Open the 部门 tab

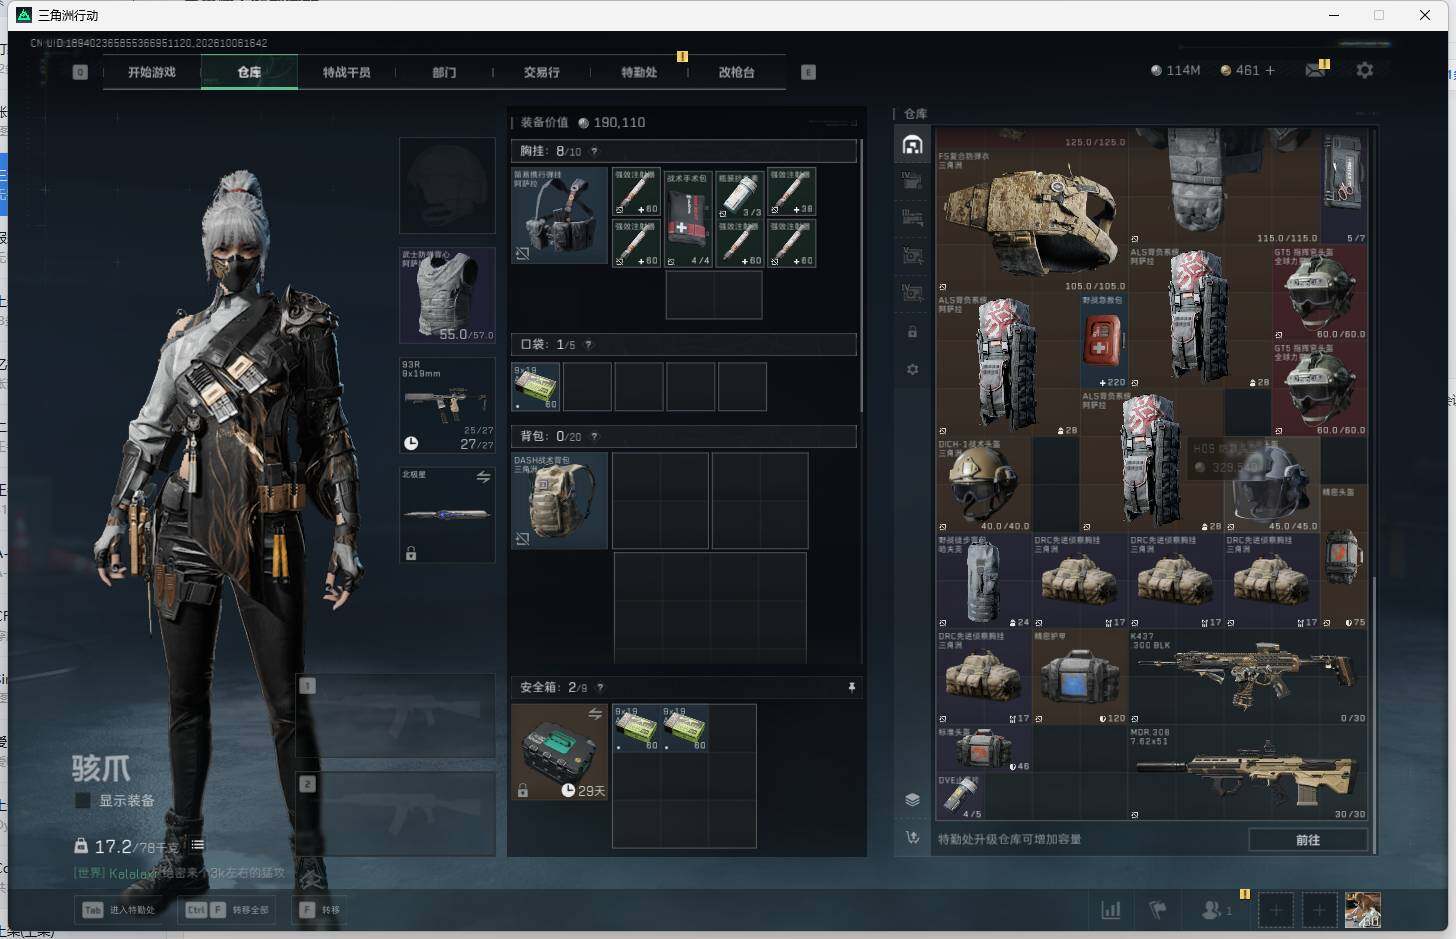(444, 72)
